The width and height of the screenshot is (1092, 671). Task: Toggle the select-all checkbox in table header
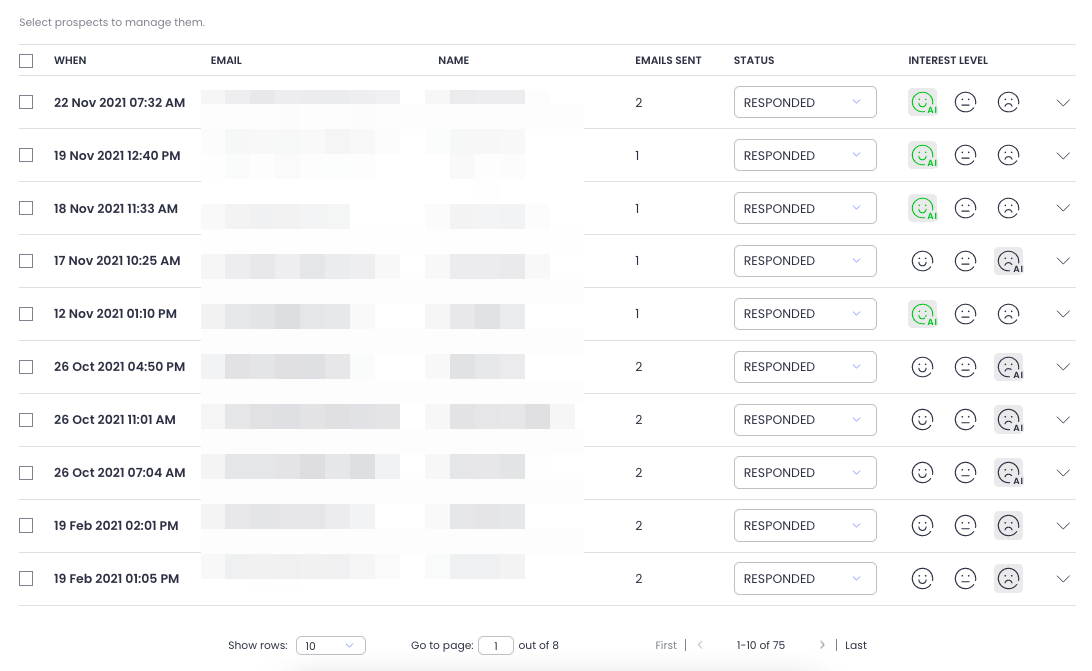(x=26, y=61)
